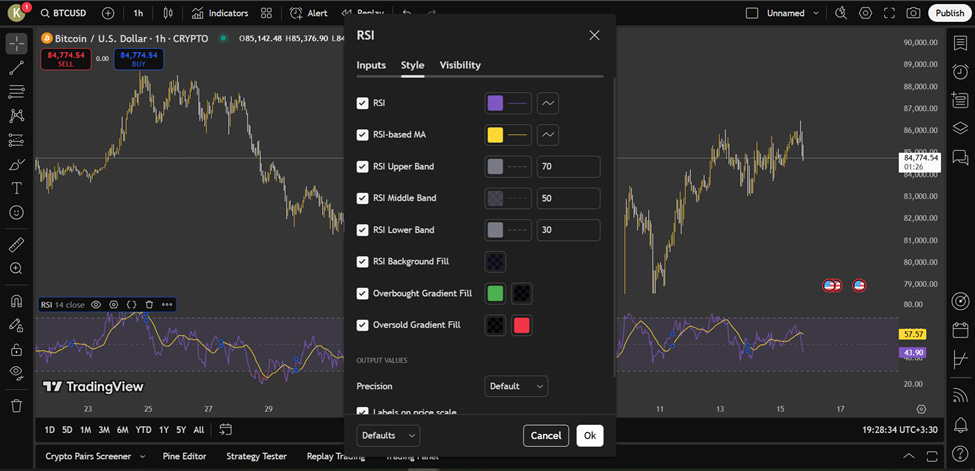Open RSI-based MA plot style selector
The width and height of the screenshot is (975, 471).
coord(548,135)
